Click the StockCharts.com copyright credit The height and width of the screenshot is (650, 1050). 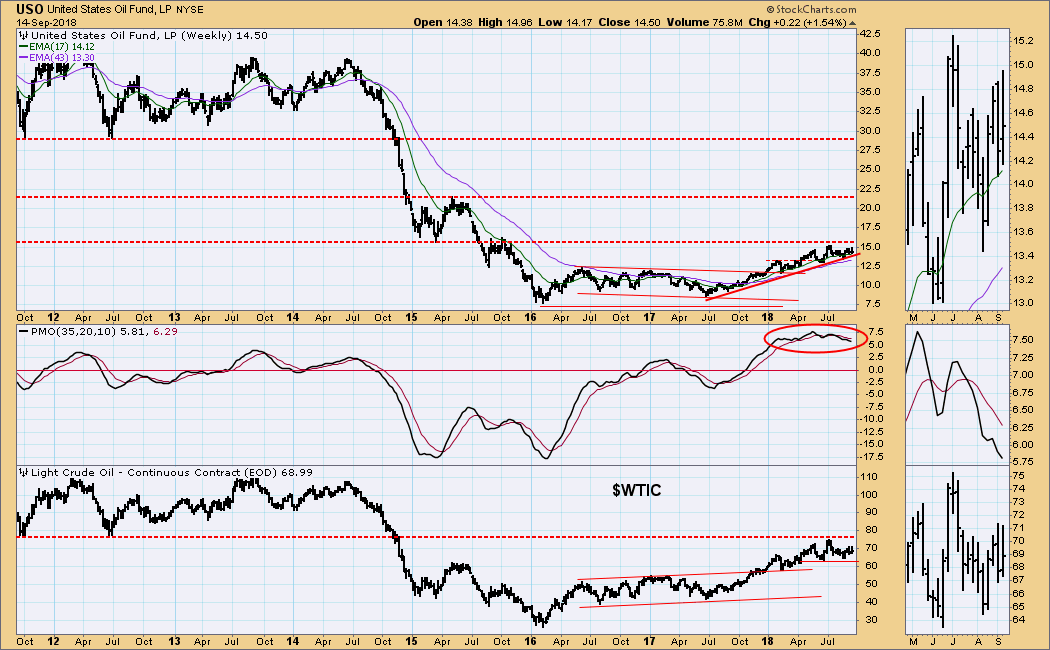811,9
